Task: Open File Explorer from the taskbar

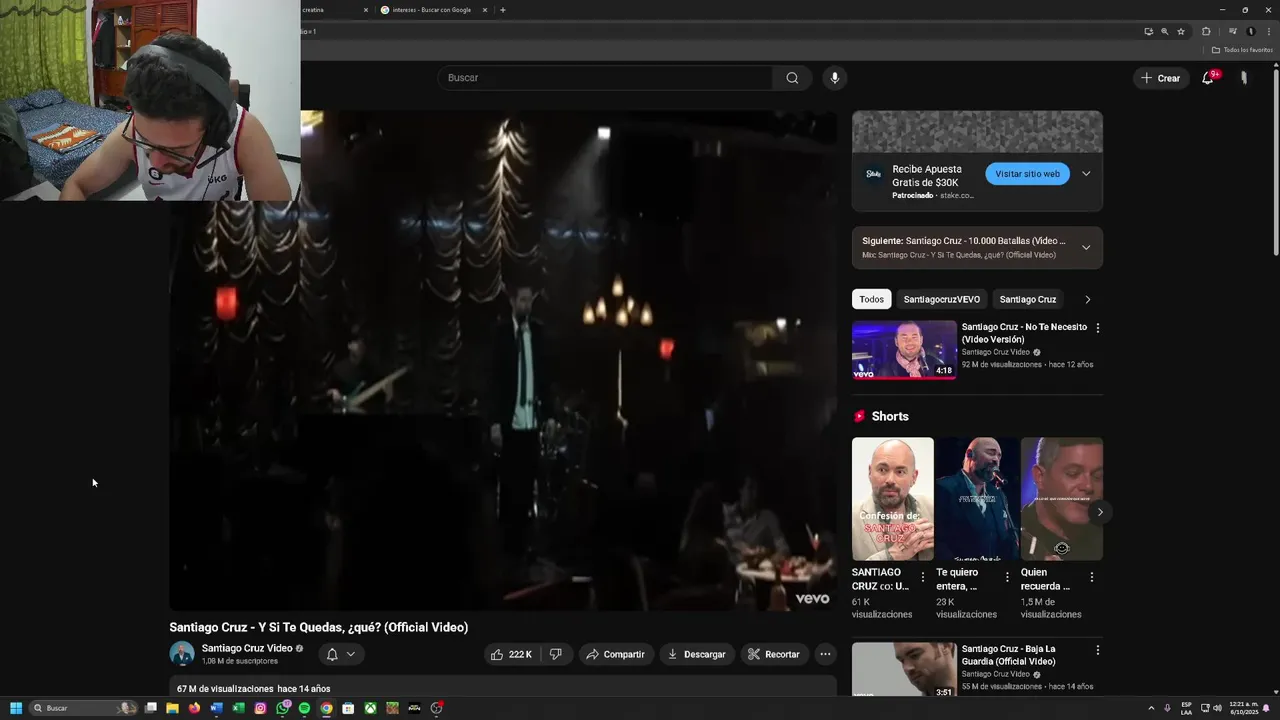Action: coord(172,708)
